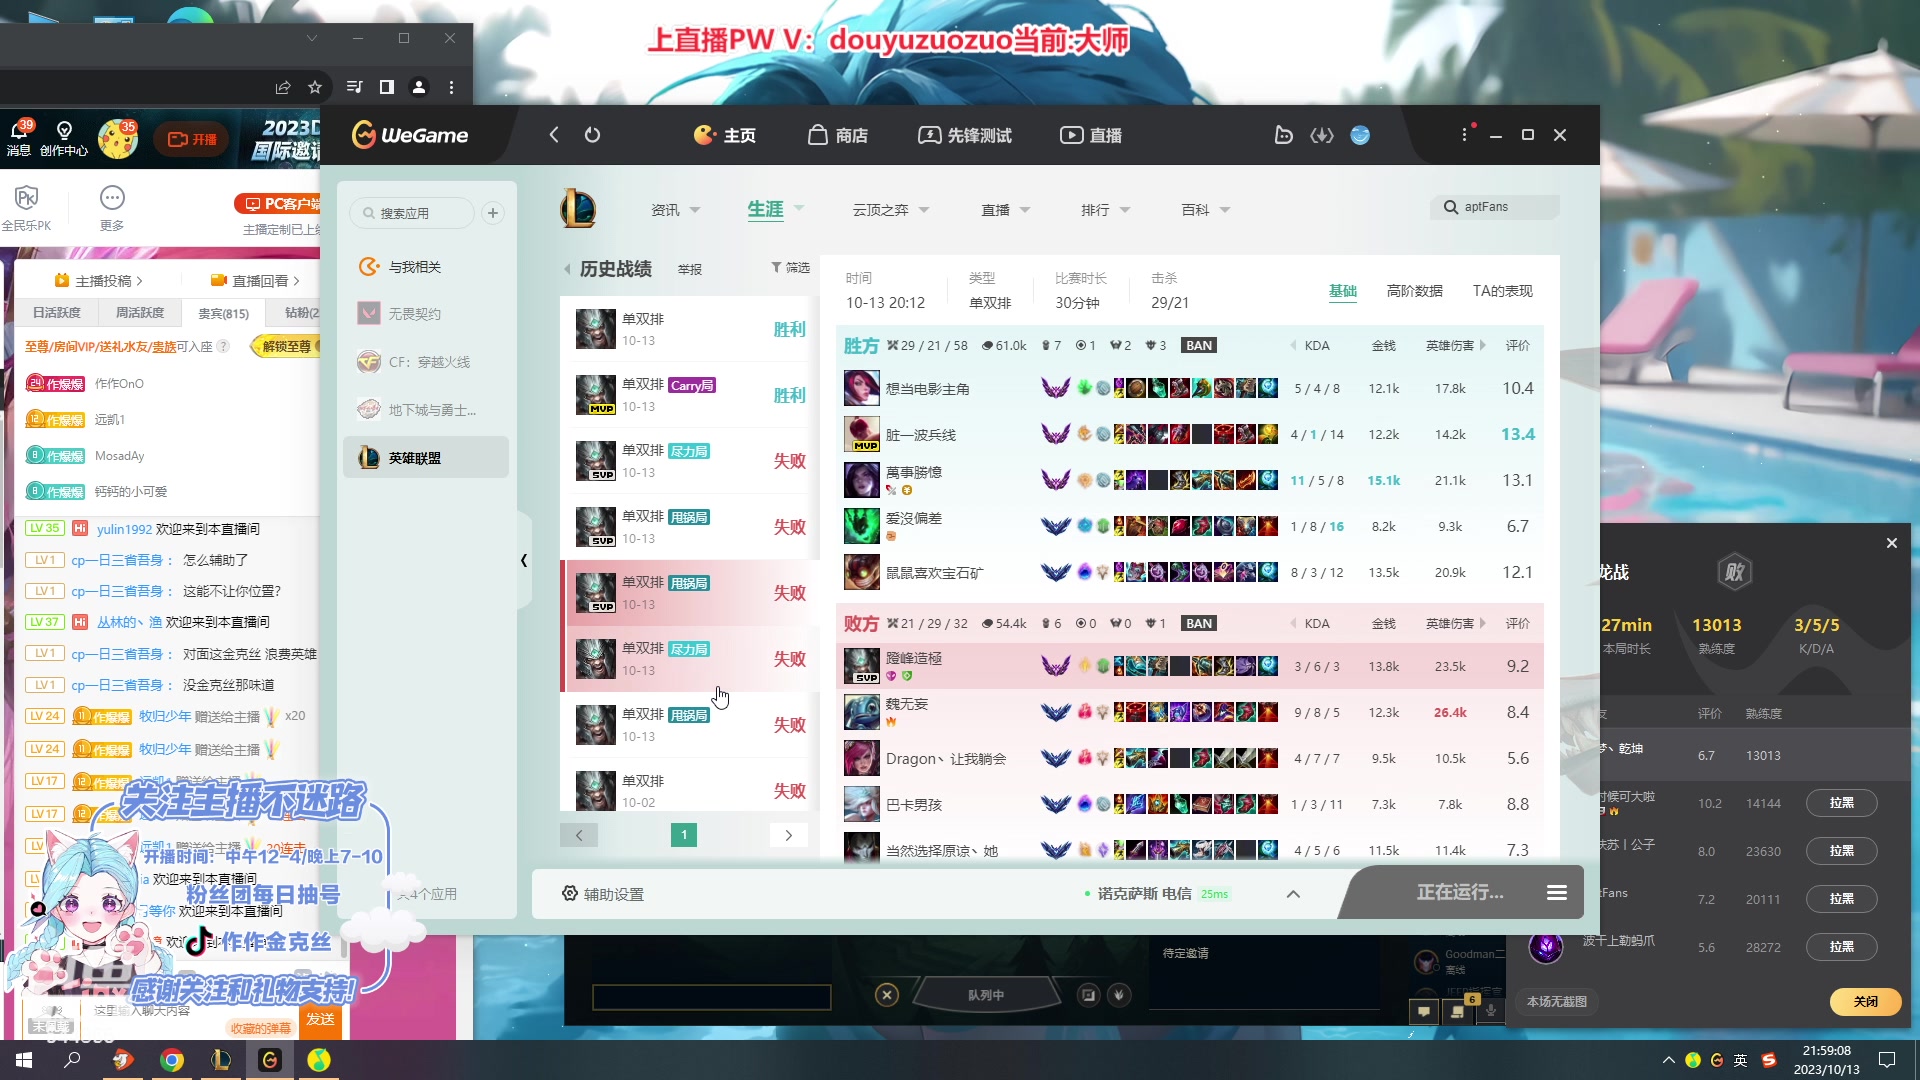The height and width of the screenshot is (1080, 1920).
Task: Click 拉黑 for the 5.6 rated player
Action: (x=1842, y=947)
